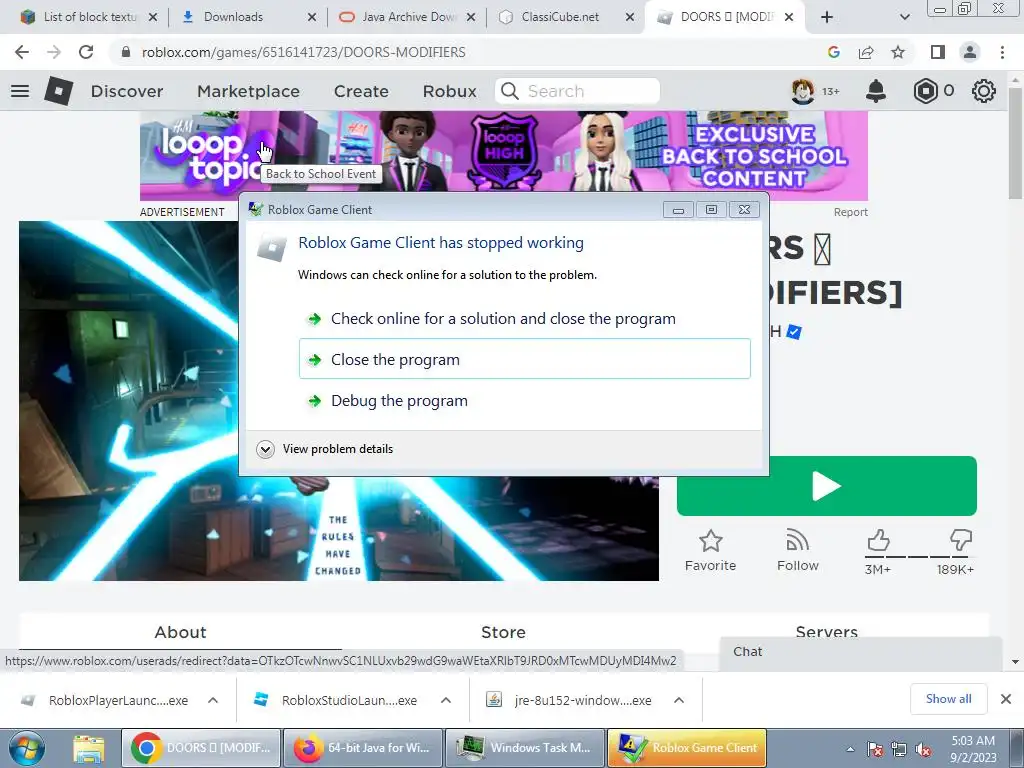Open Chrome three-dot menu
Screen dimensions: 1024x768
click(1002, 52)
